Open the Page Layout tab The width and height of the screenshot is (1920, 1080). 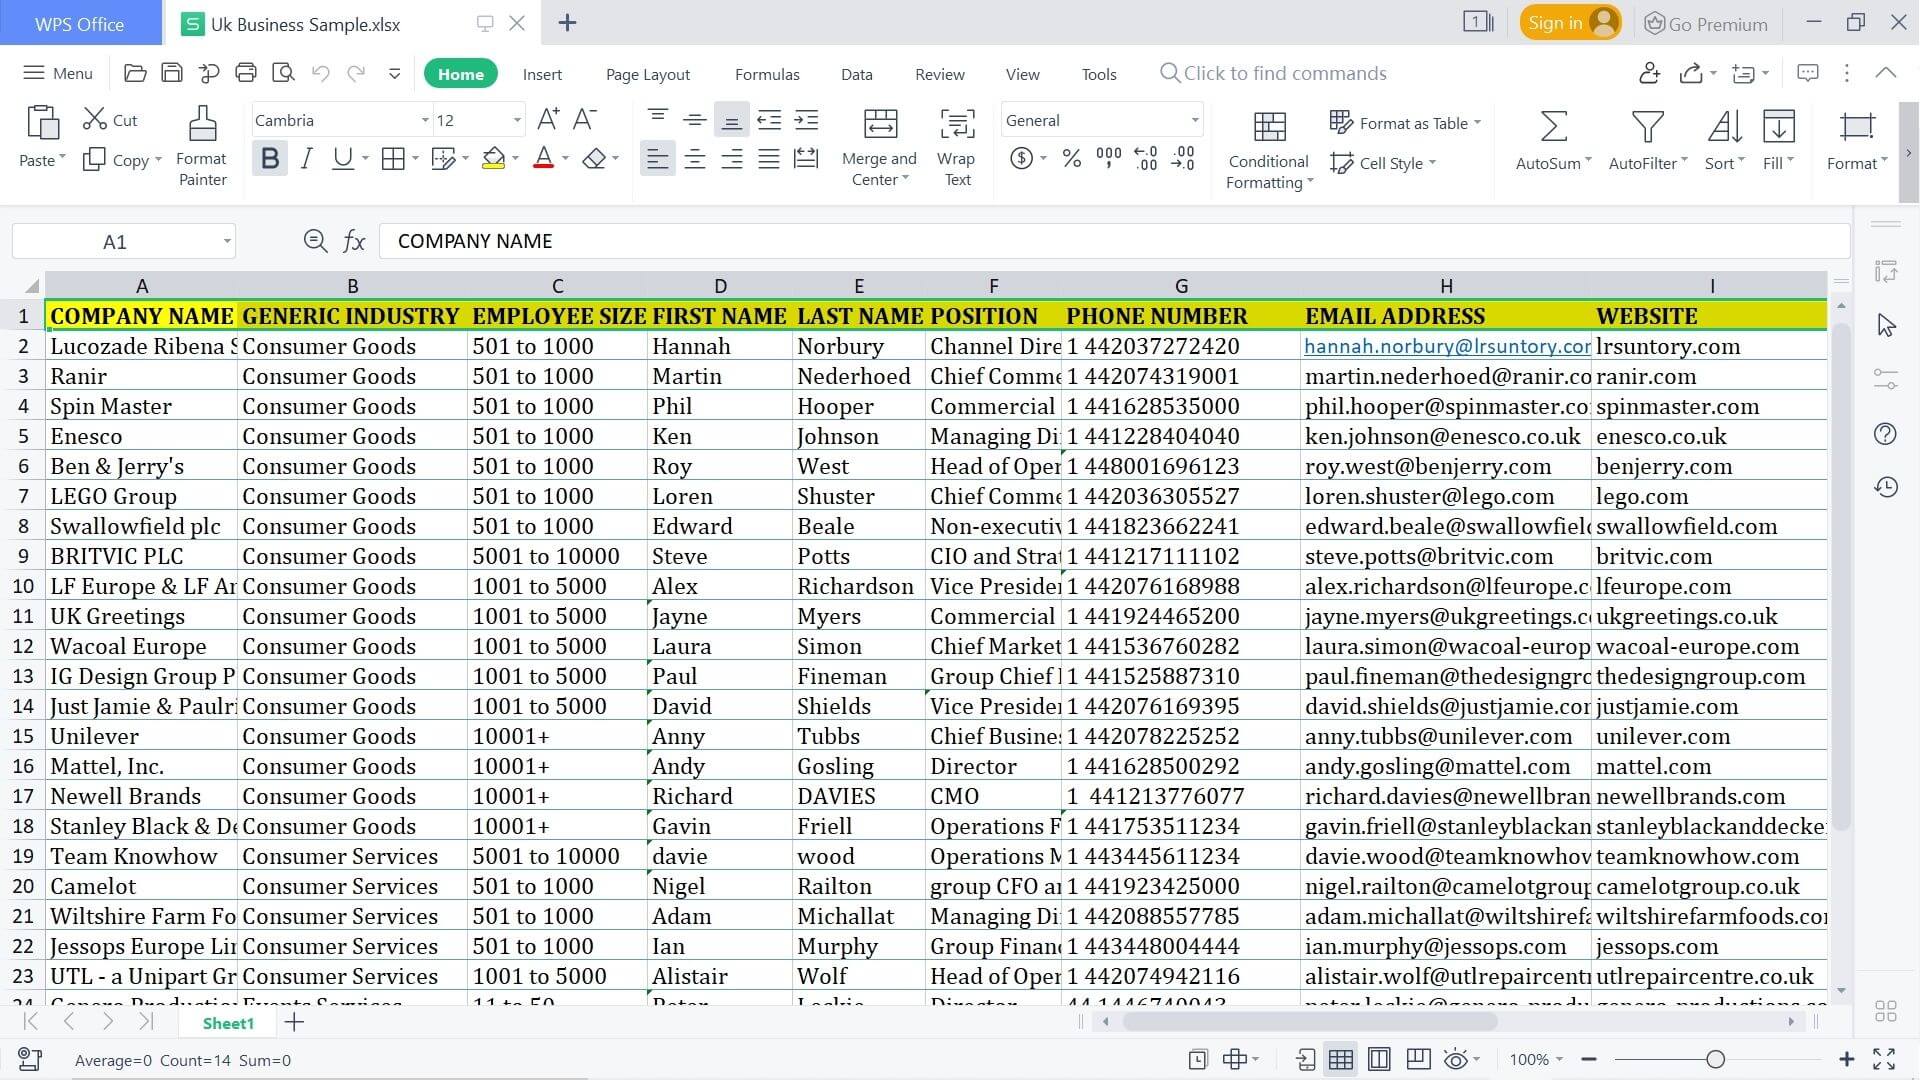(x=648, y=74)
